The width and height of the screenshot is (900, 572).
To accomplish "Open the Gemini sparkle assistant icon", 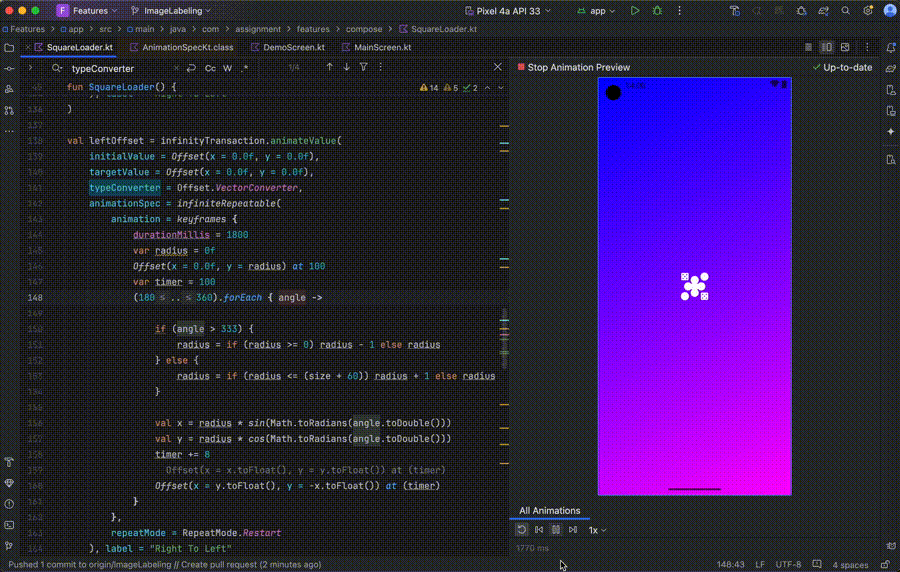I will click(891, 131).
